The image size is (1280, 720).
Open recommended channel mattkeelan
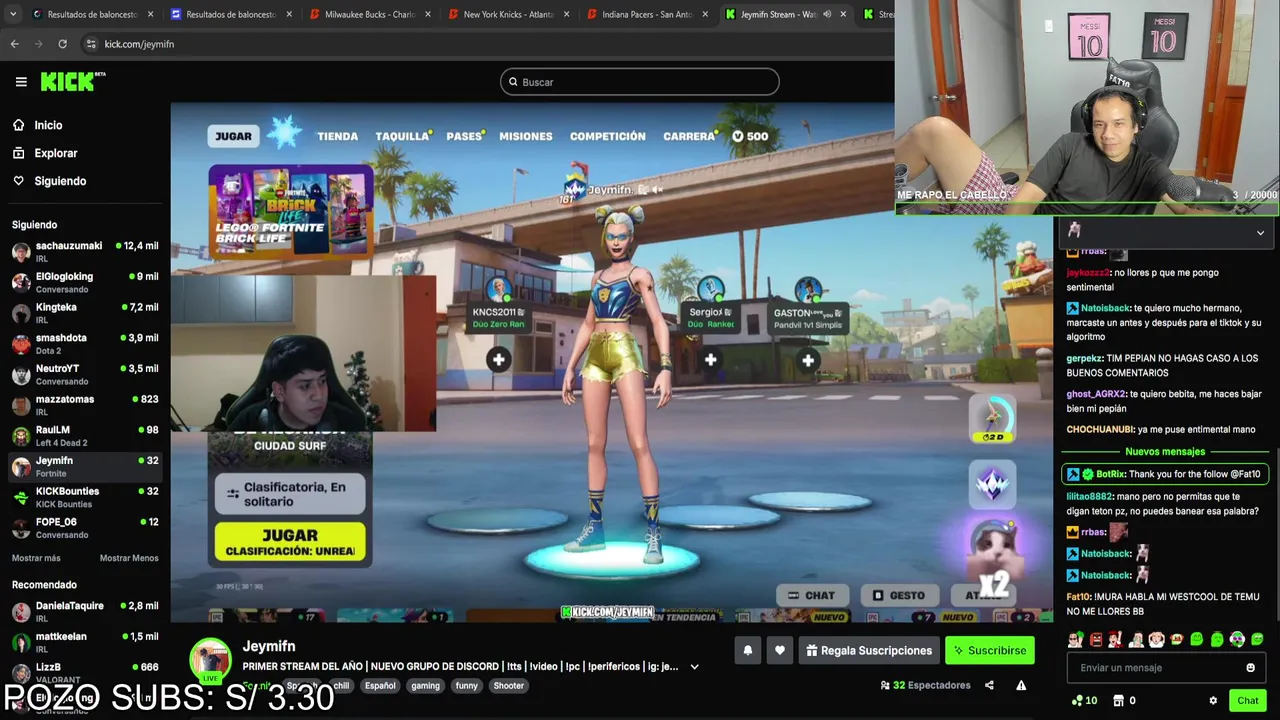[x=85, y=642]
